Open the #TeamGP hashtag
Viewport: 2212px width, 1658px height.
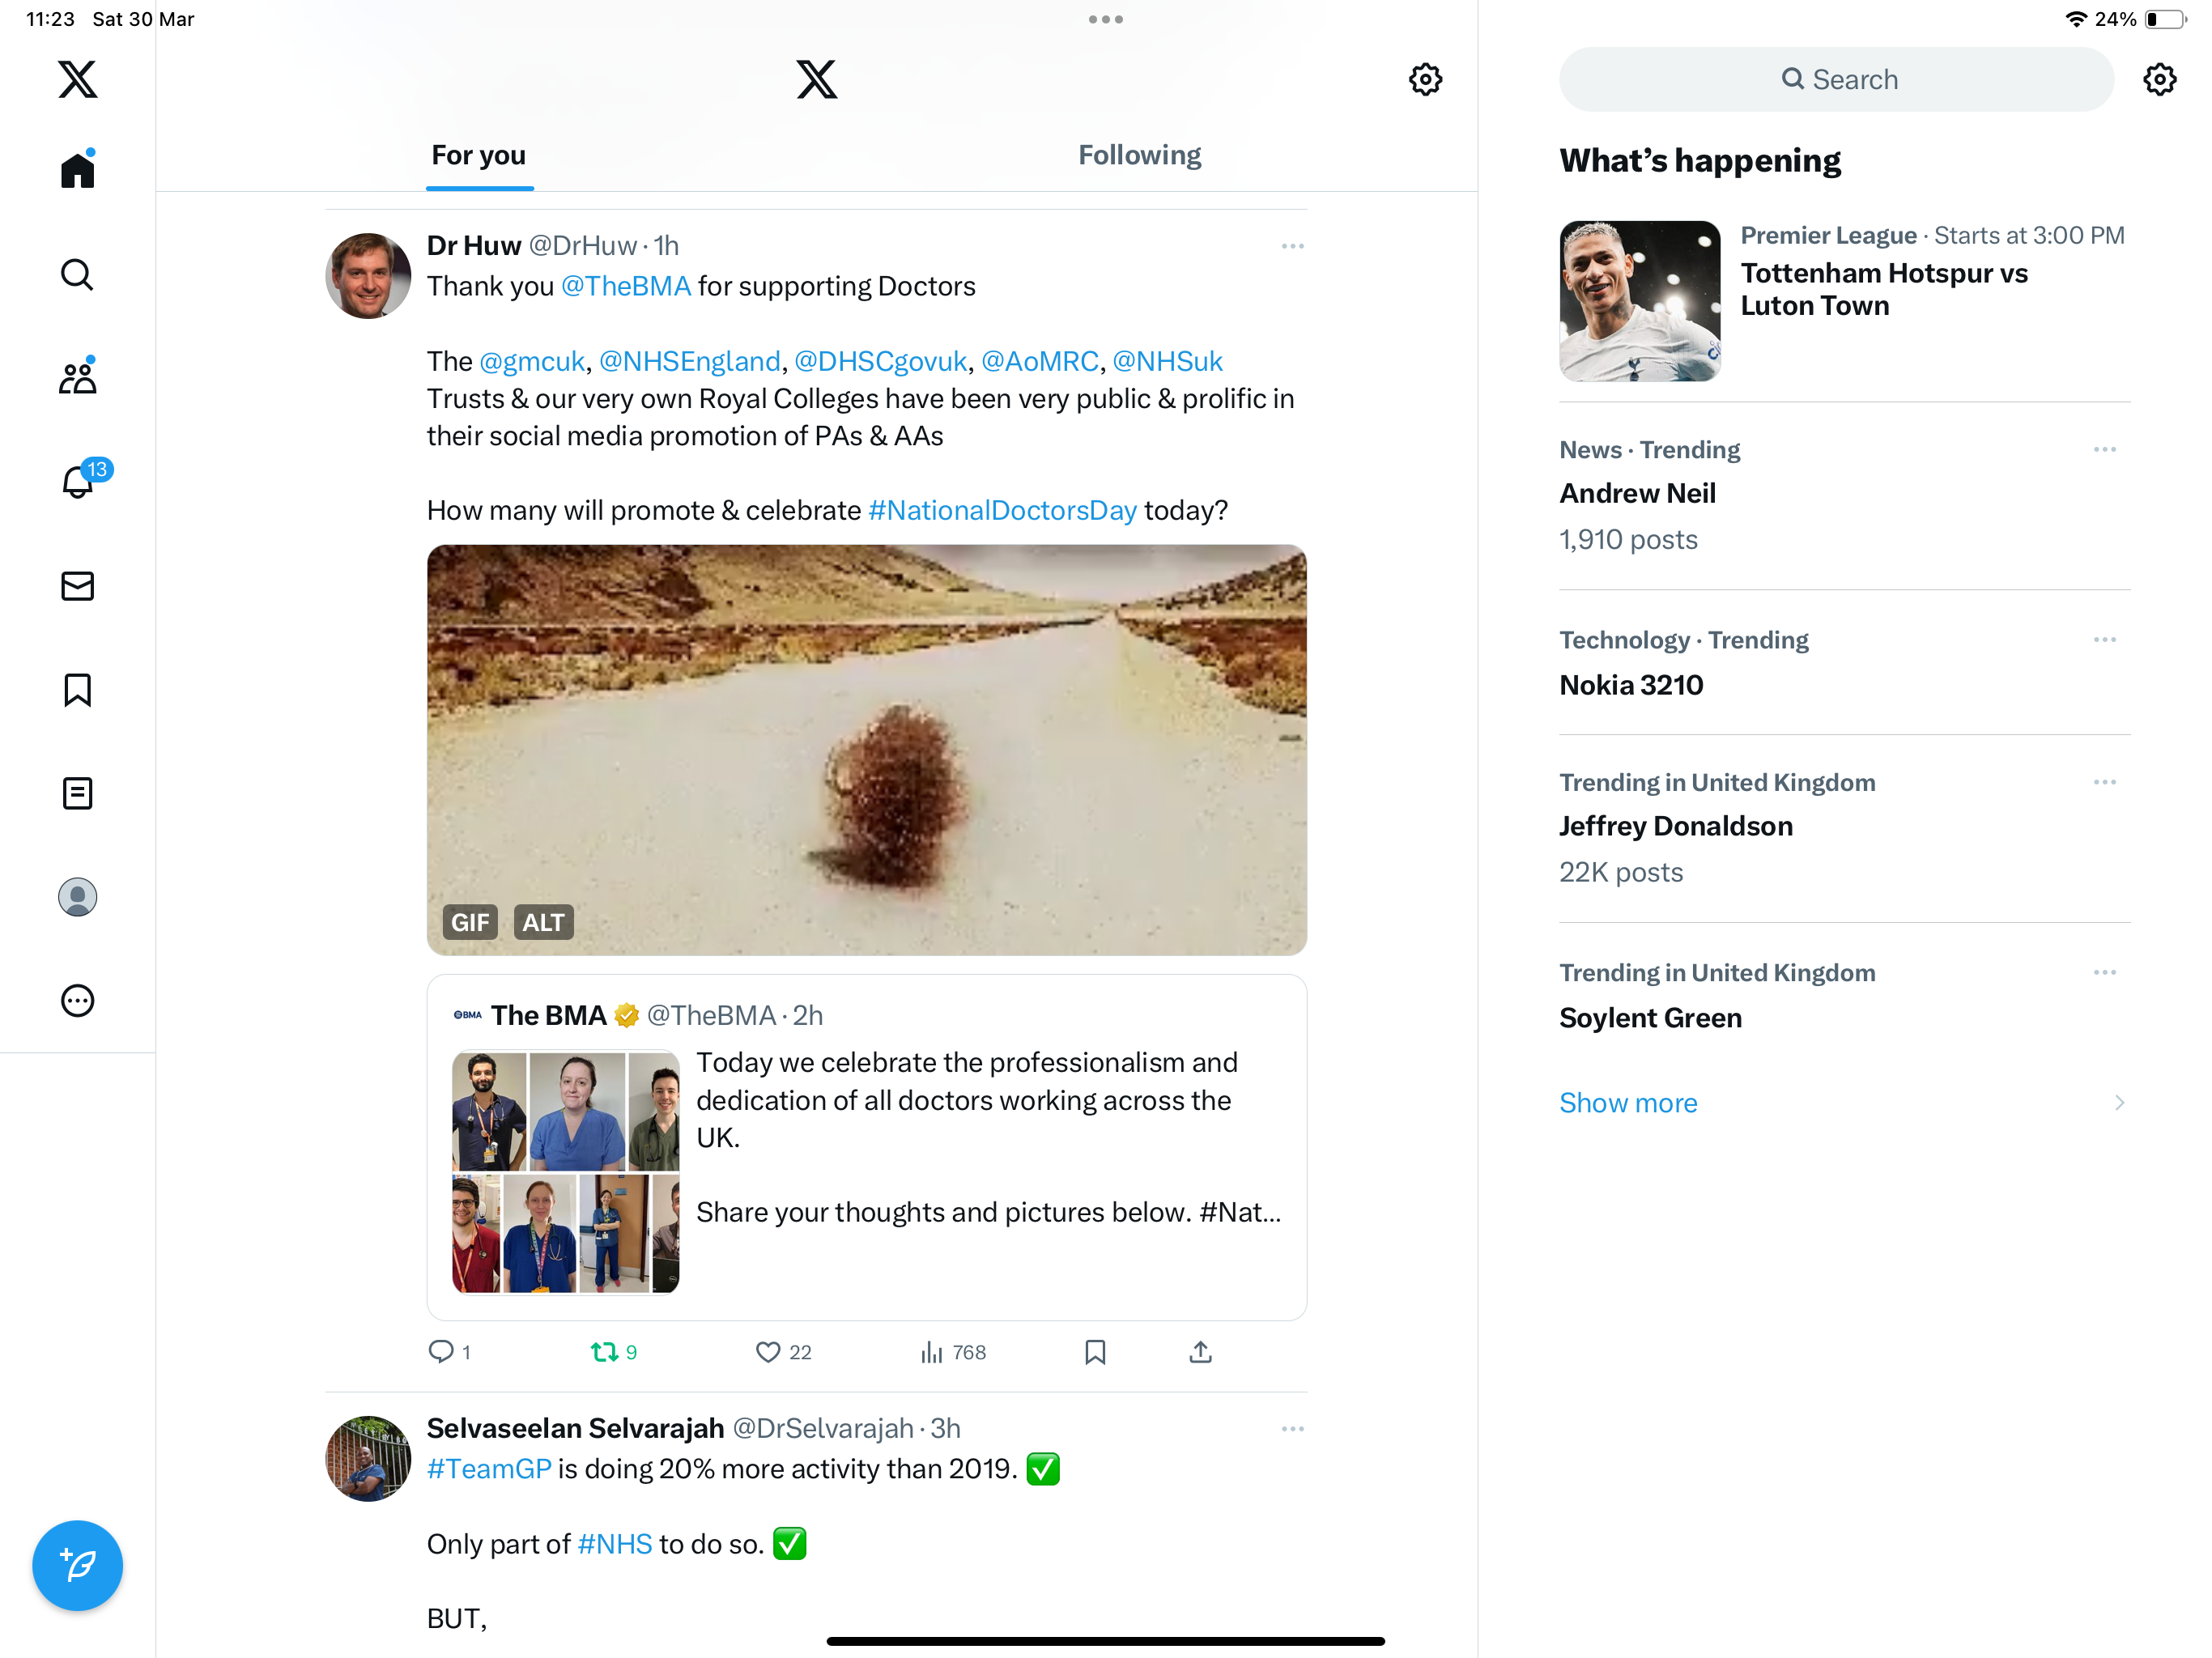(489, 1469)
